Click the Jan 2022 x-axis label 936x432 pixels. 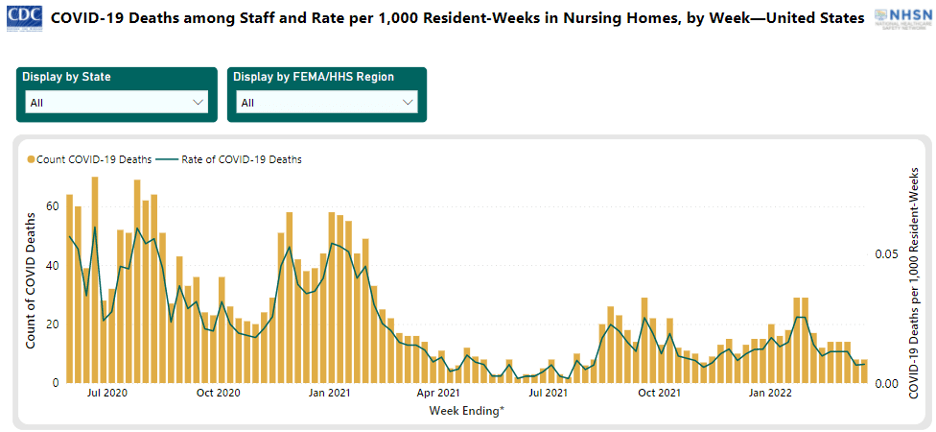770,394
